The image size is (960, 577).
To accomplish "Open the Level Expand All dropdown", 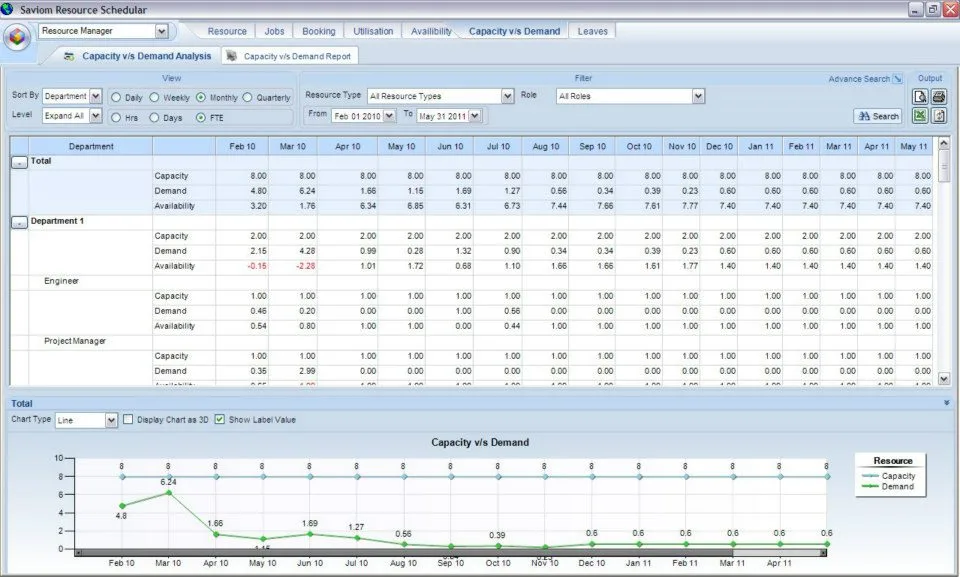I will (96, 116).
